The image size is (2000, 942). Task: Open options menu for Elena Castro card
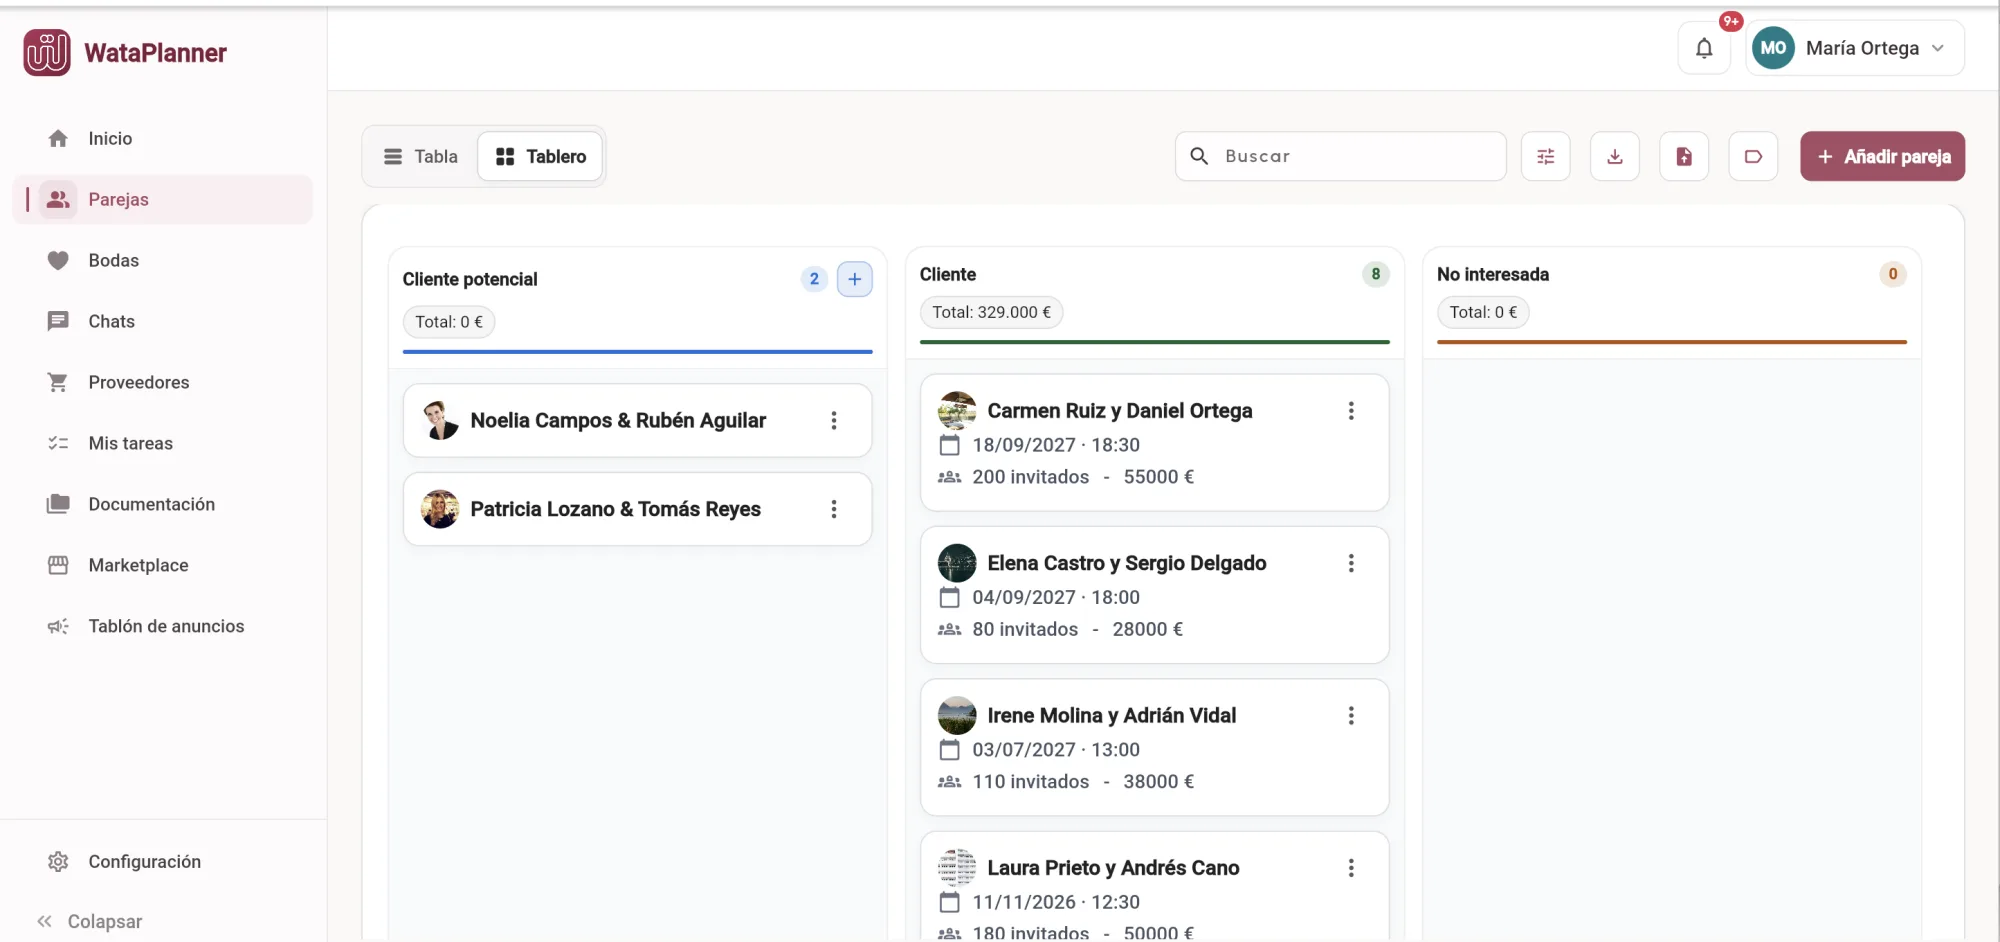[1351, 563]
